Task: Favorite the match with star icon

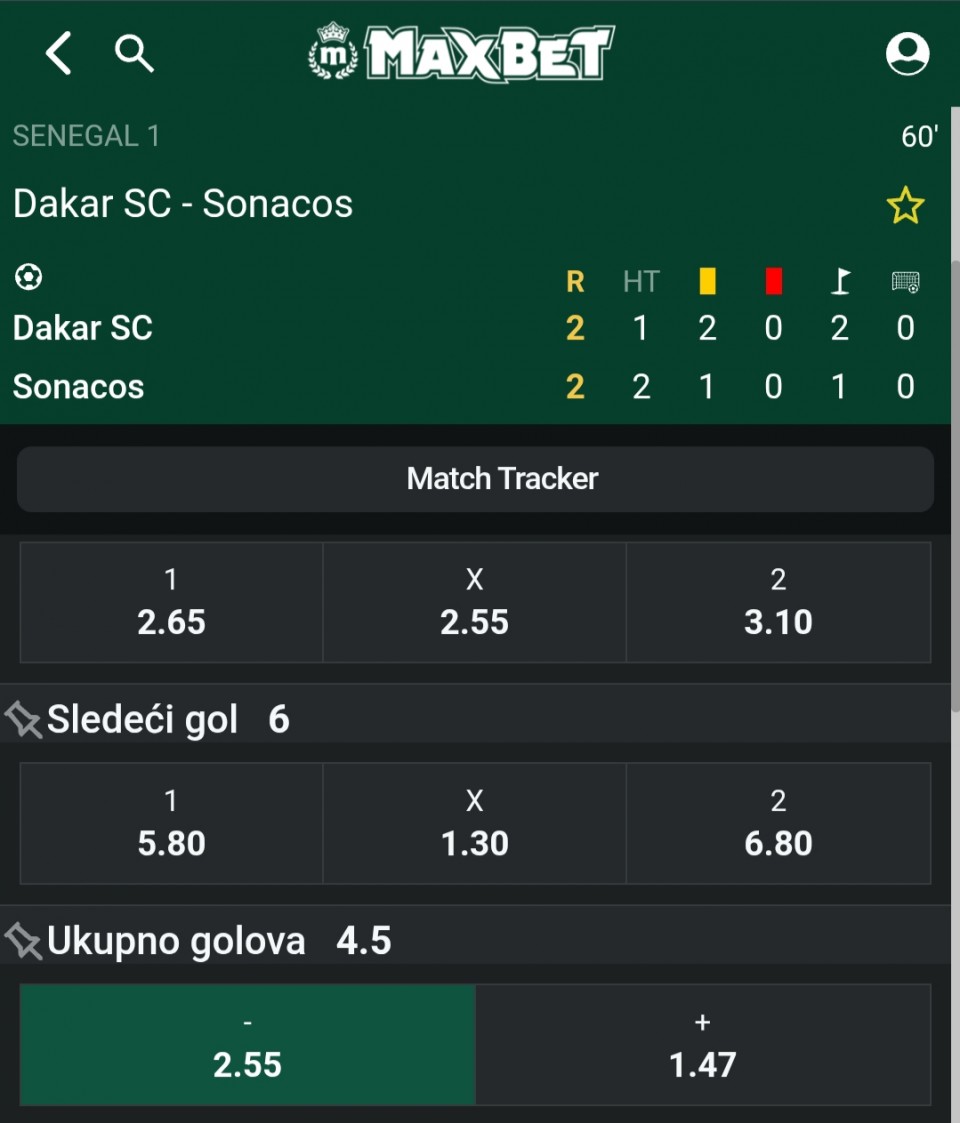Action: pyautogui.click(x=905, y=205)
